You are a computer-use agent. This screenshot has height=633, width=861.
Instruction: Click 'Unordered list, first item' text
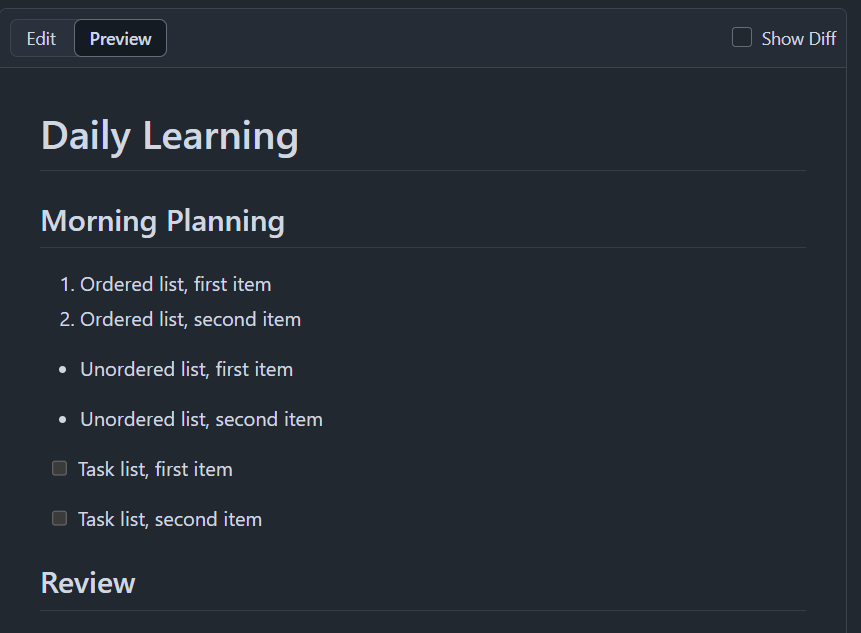[x=187, y=369]
